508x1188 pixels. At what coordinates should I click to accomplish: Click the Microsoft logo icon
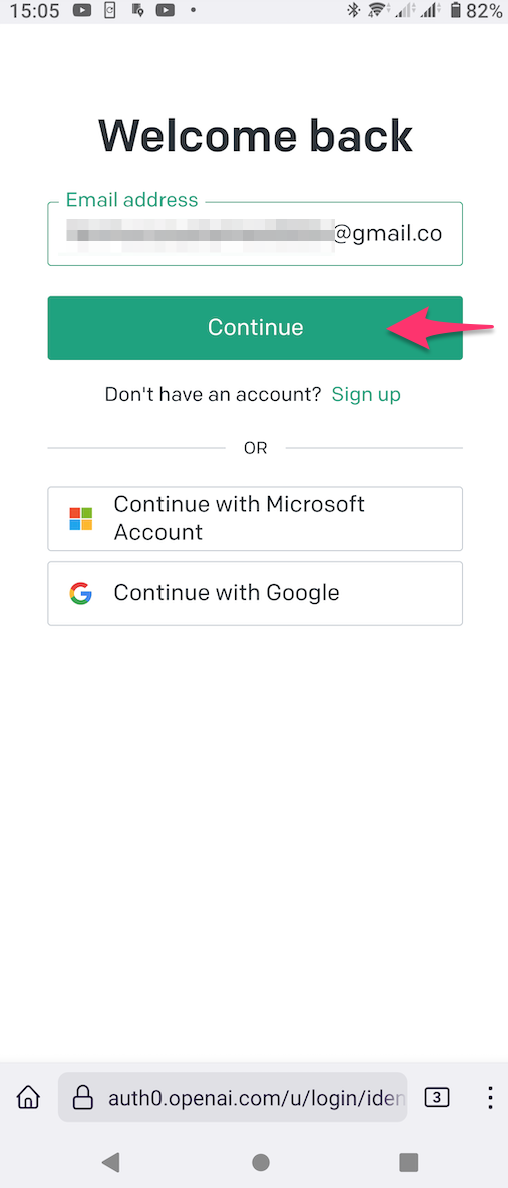80,519
